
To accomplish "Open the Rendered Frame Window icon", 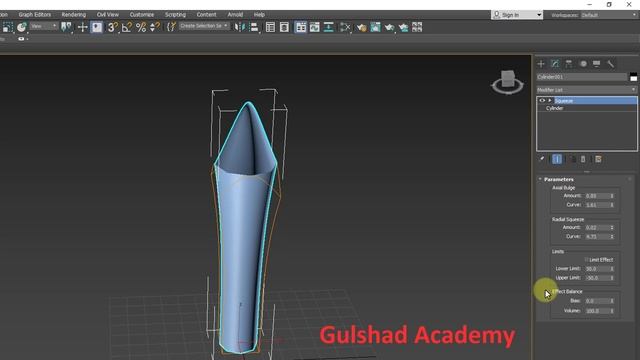I will pyautogui.click(x=376, y=27).
